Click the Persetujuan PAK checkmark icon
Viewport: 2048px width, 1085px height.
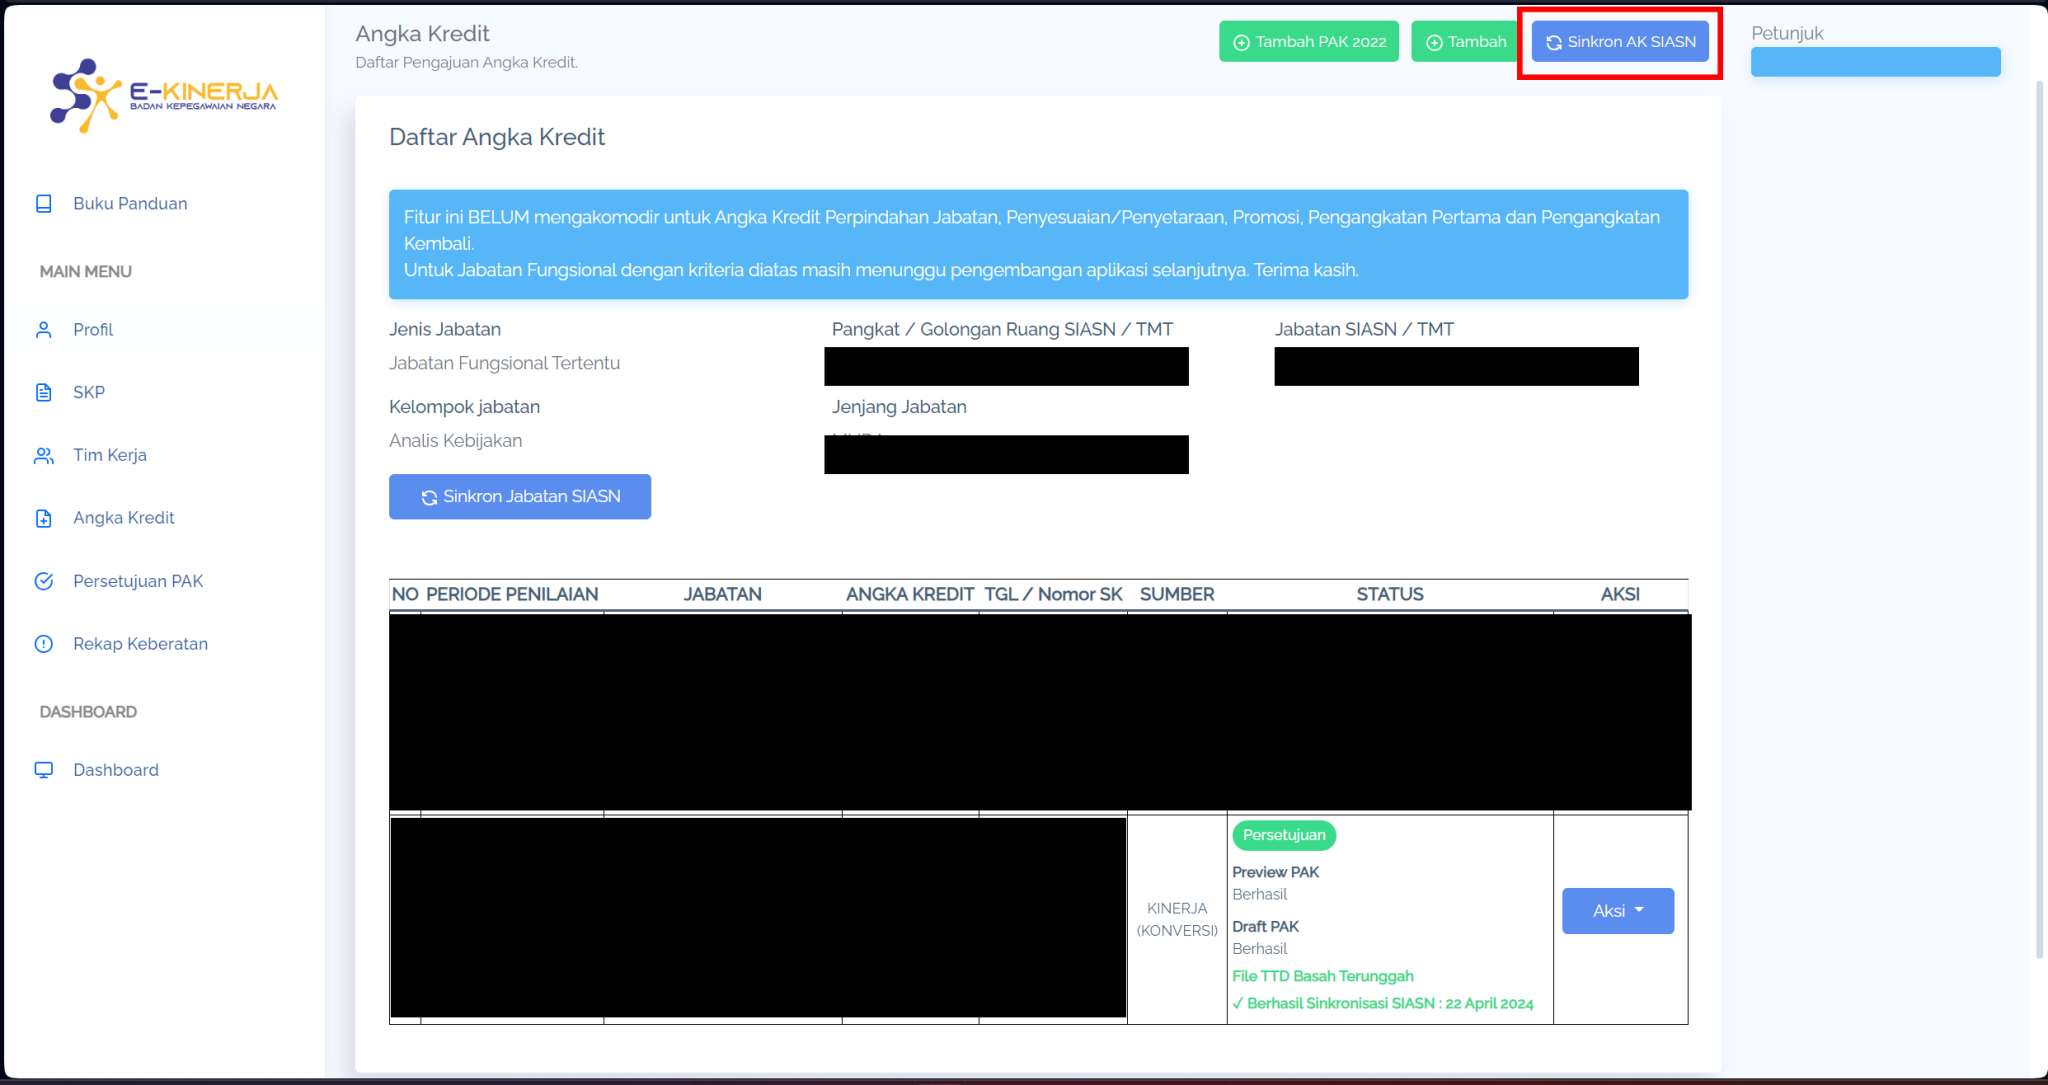44,581
